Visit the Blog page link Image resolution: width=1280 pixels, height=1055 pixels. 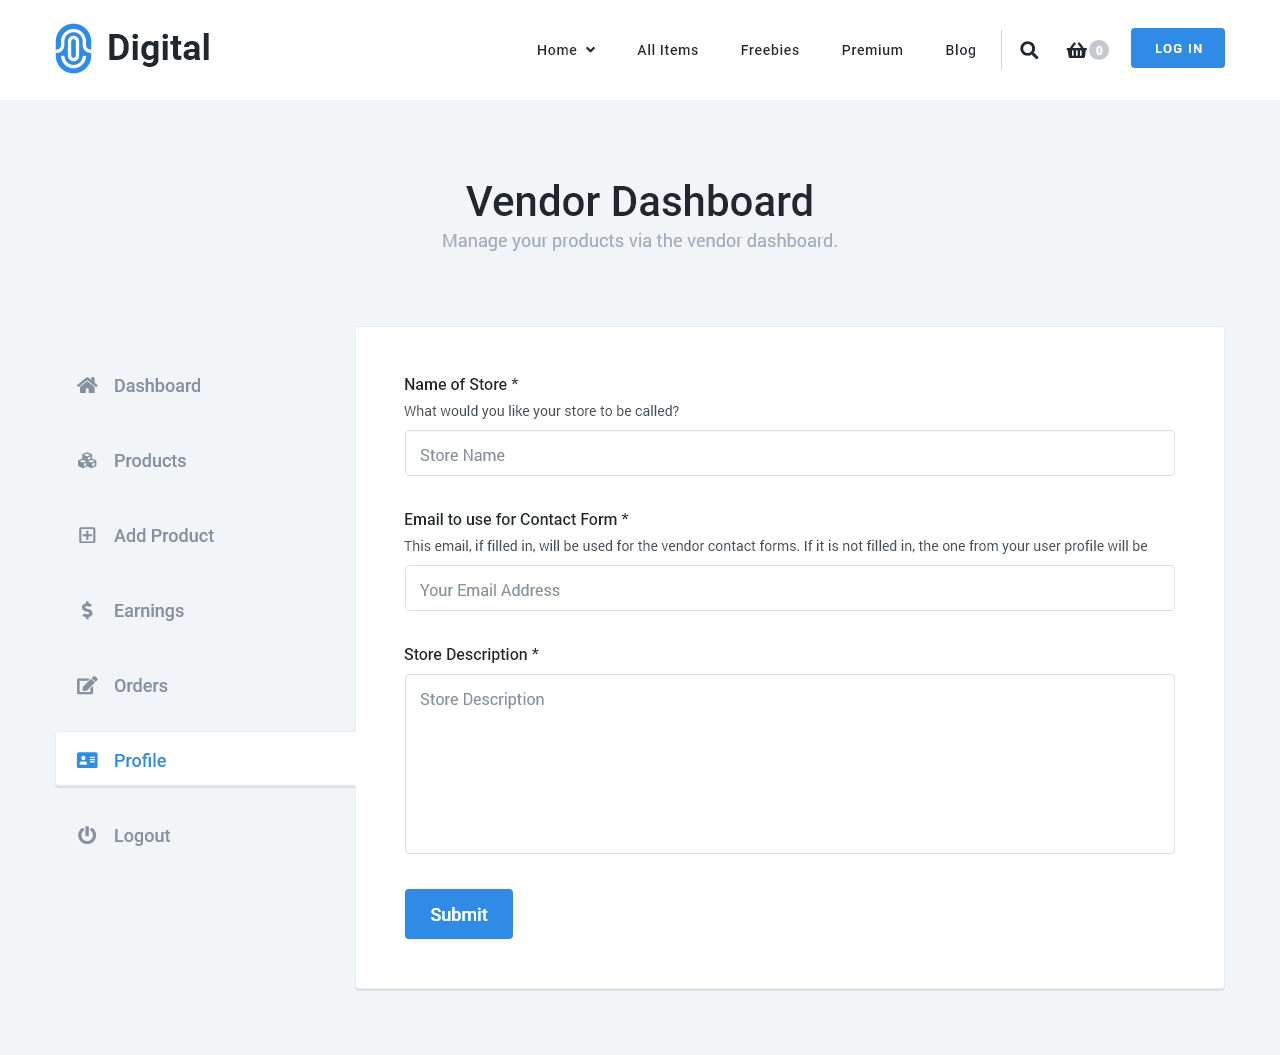click(960, 50)
